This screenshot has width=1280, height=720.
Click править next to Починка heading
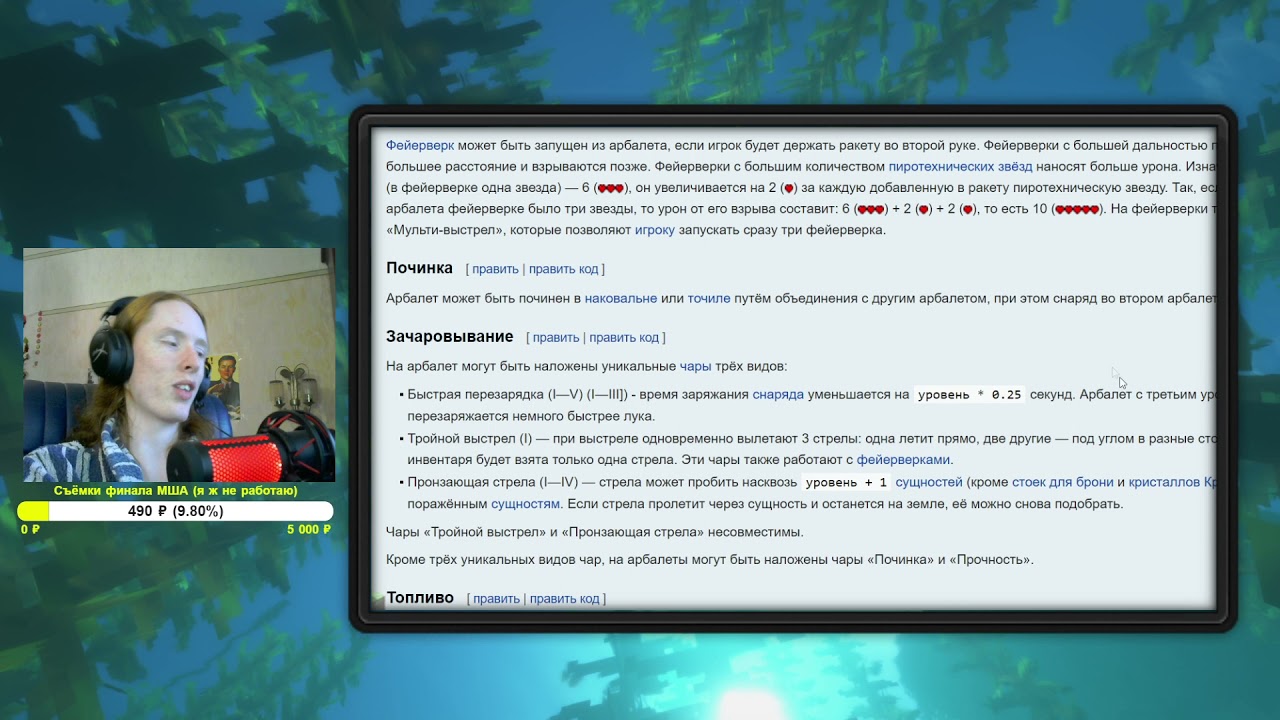pos(495,269)
